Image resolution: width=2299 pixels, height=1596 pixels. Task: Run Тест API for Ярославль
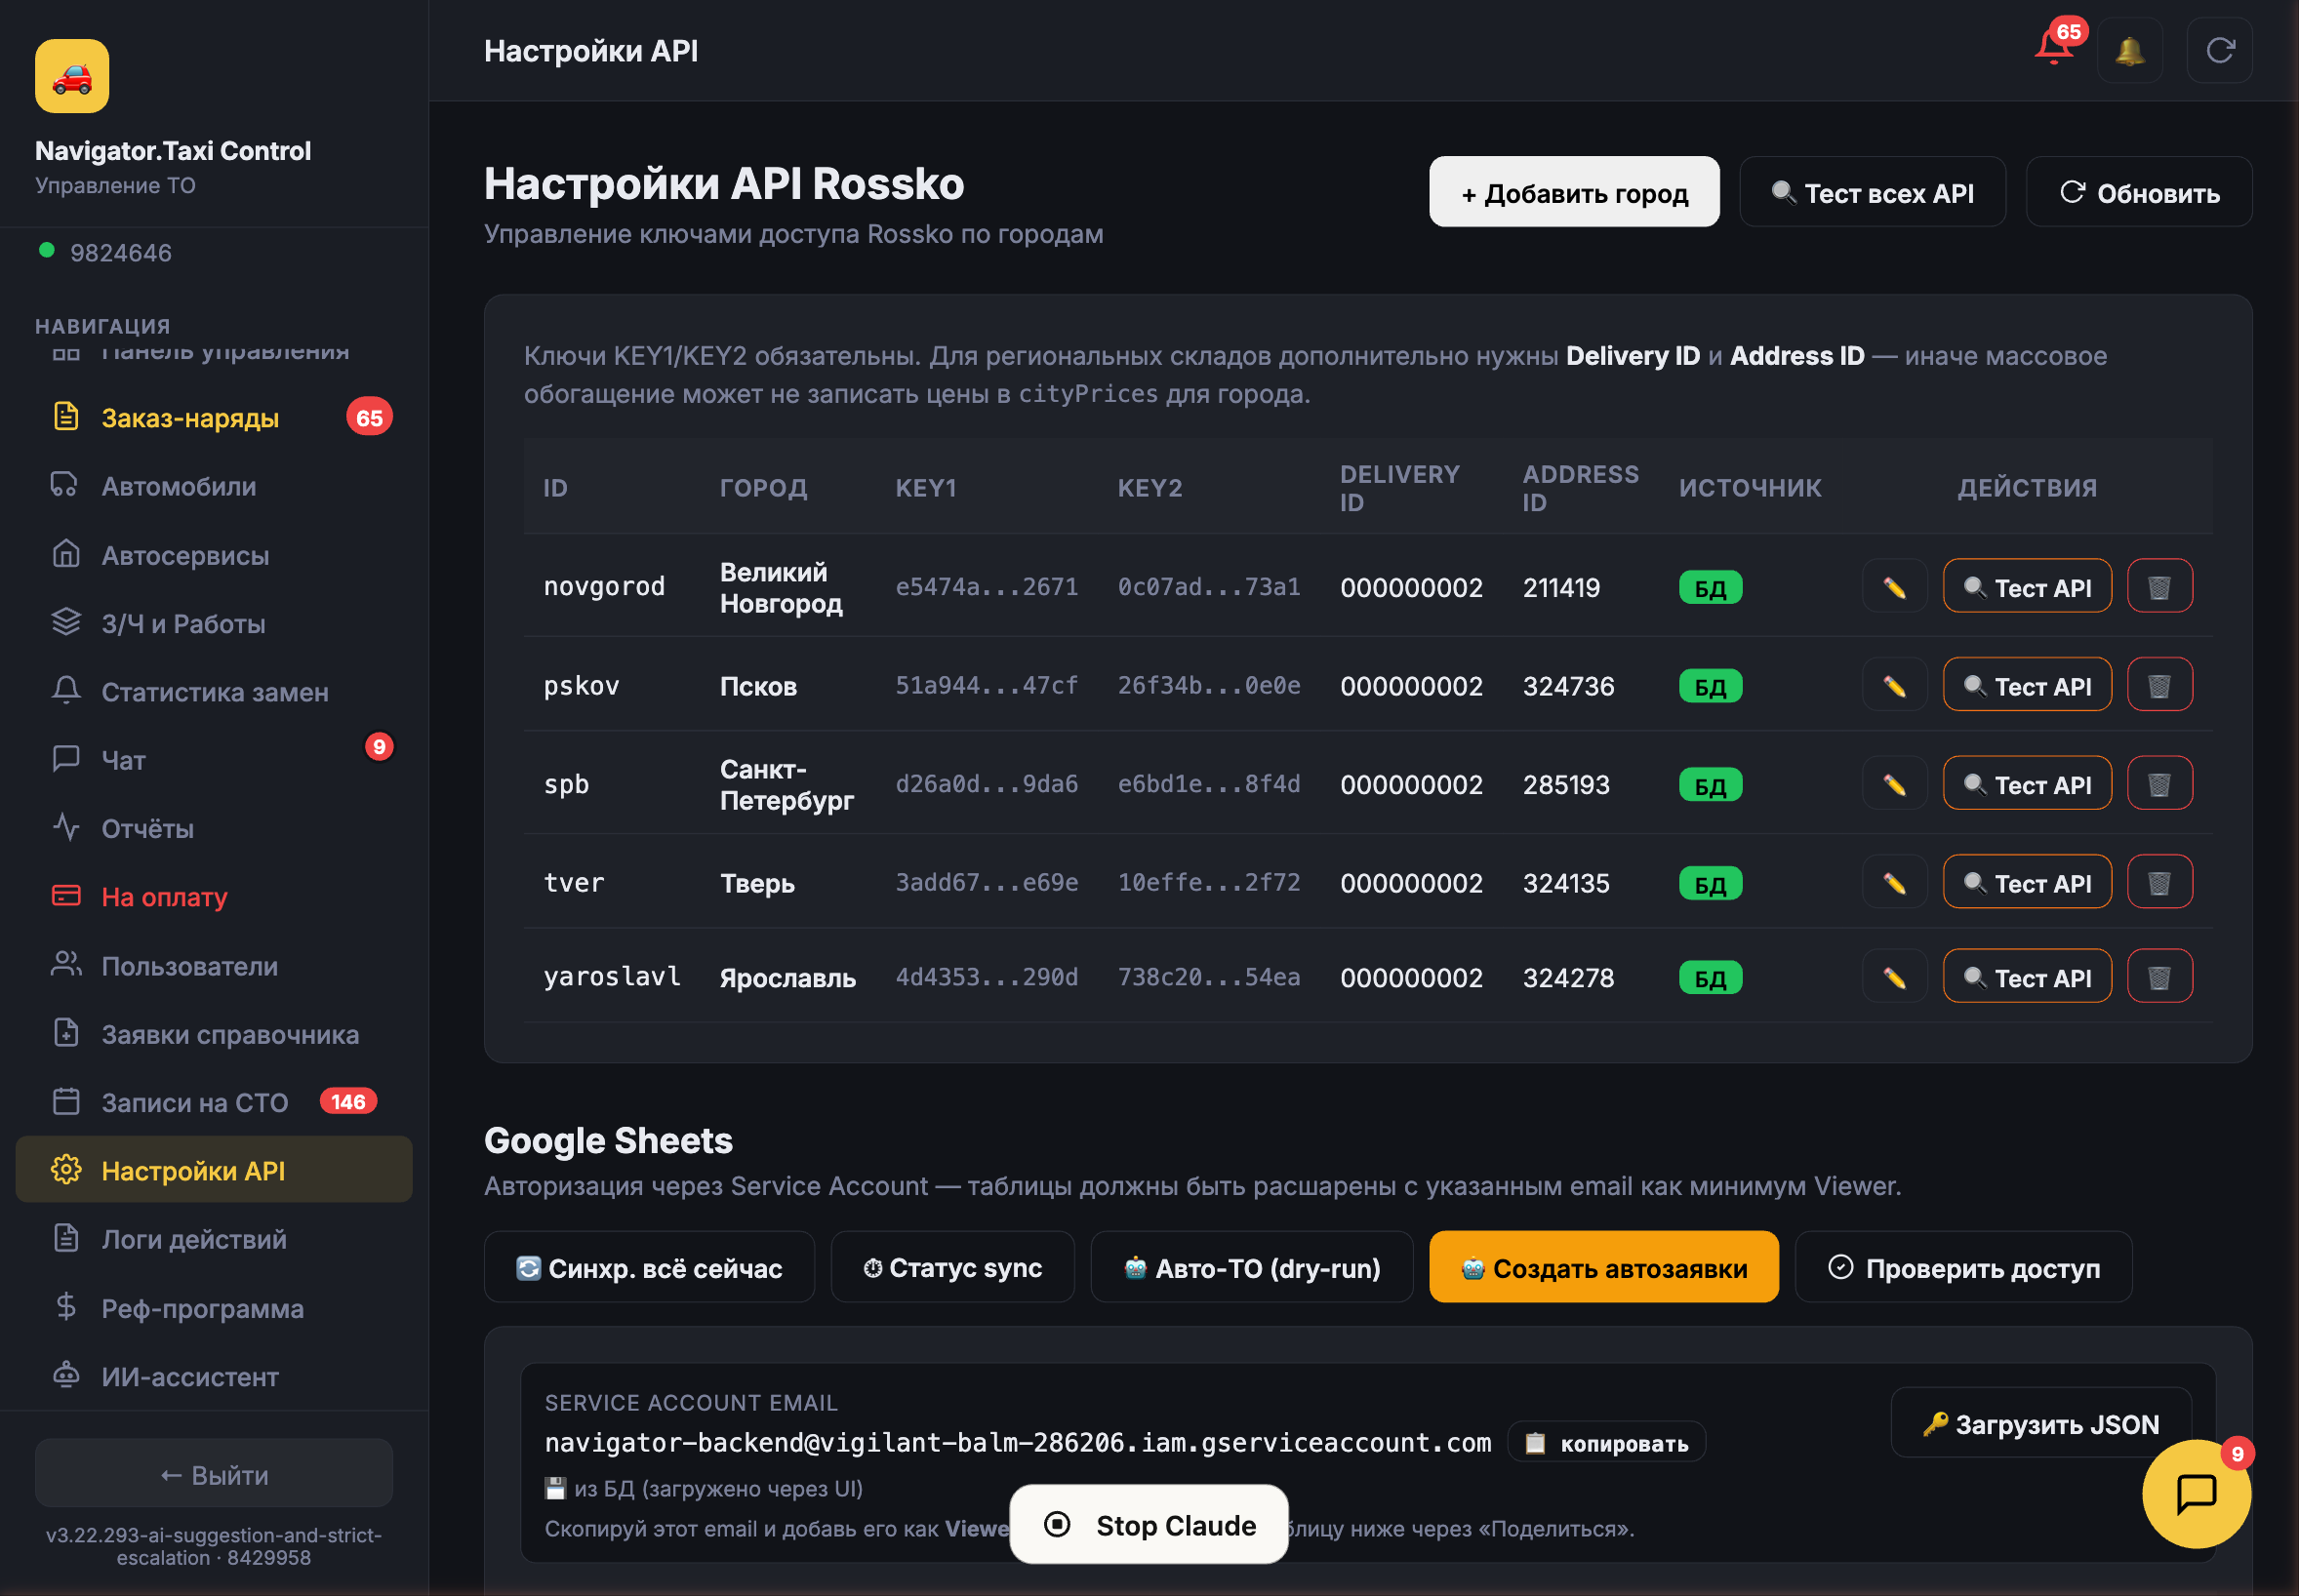[2027, 977]
